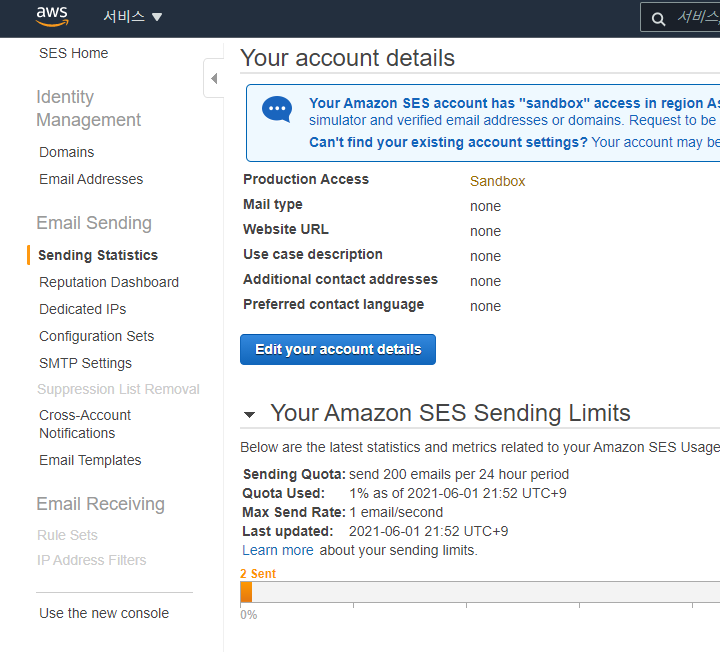The image size is (720, 652).
Task: Click Edit your account details button
Action: pos(338,349)
